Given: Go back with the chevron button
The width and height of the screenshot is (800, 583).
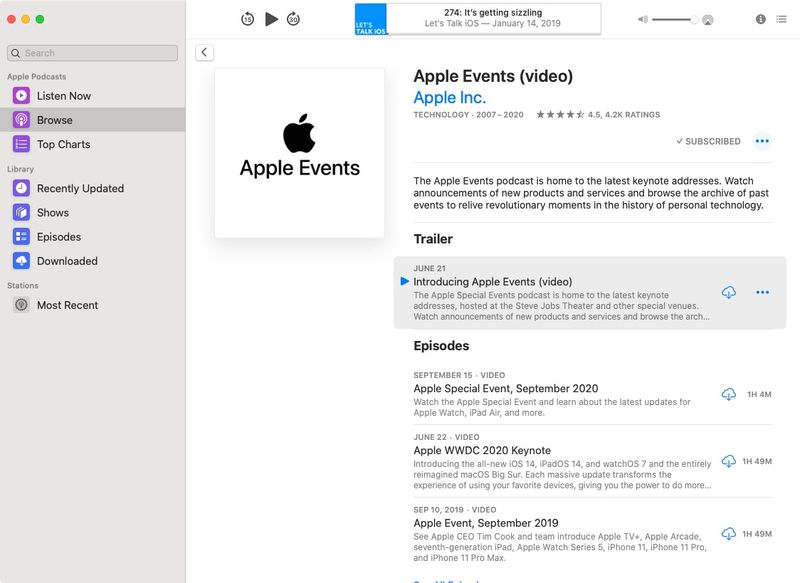Looking at the screenshot, I should (205, 53).
